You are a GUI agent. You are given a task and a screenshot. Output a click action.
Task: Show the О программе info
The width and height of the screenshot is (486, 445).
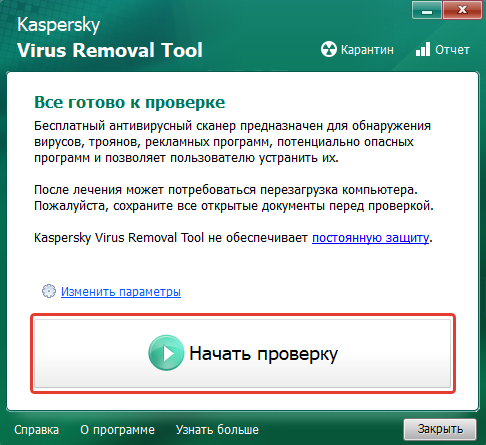pyautogui.click(x=117, y=430)
